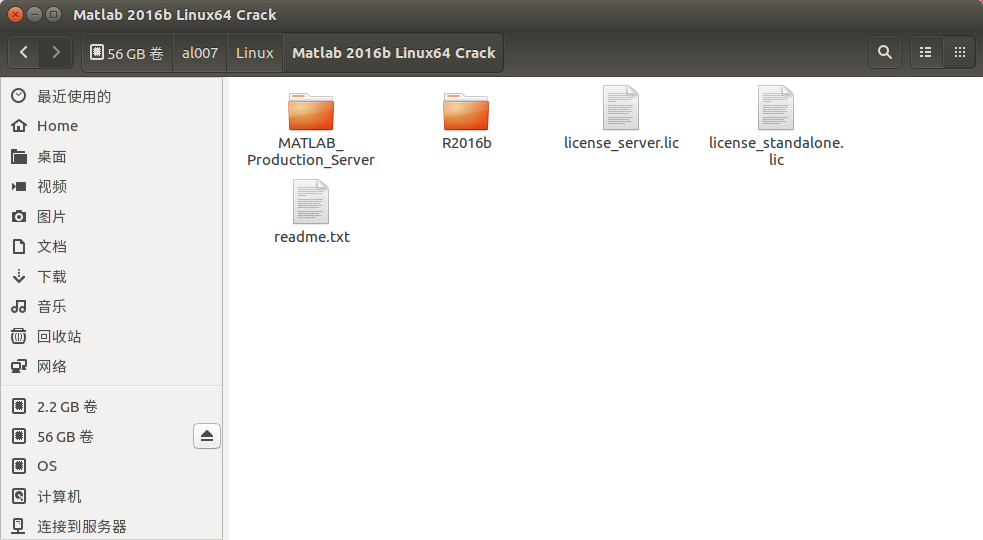Open 音乐 in sidebar

[x=112, y=307]
